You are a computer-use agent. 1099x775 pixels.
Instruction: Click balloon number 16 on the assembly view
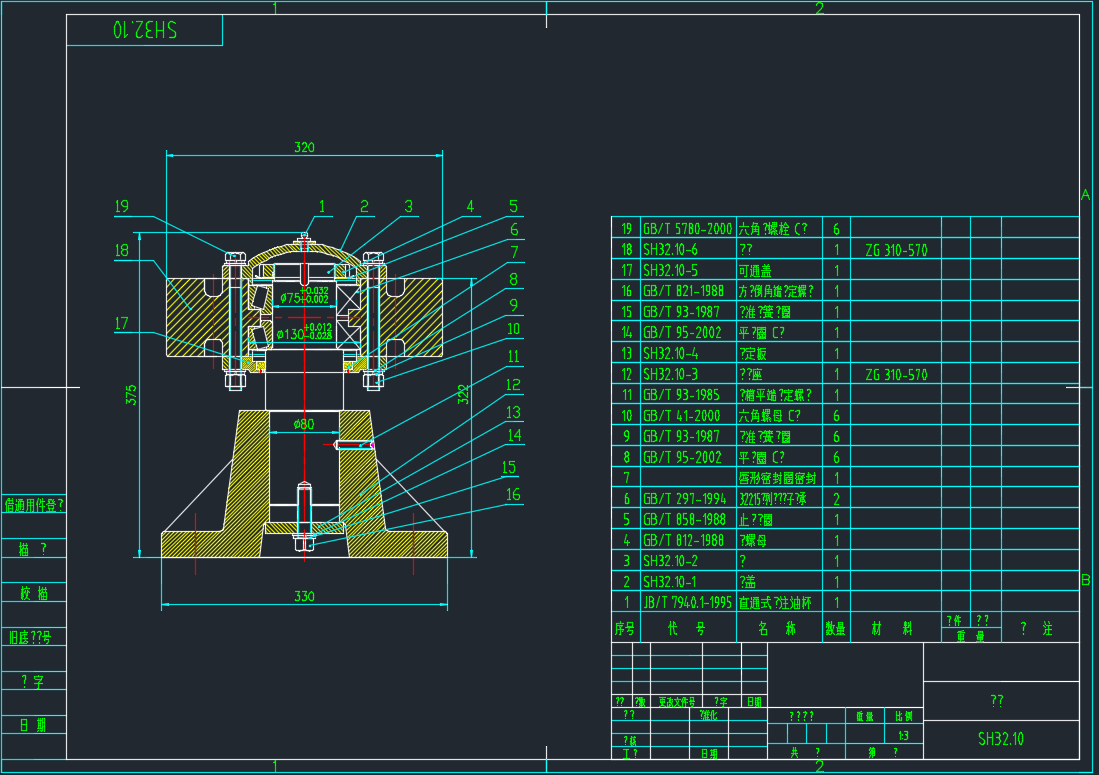513,495
